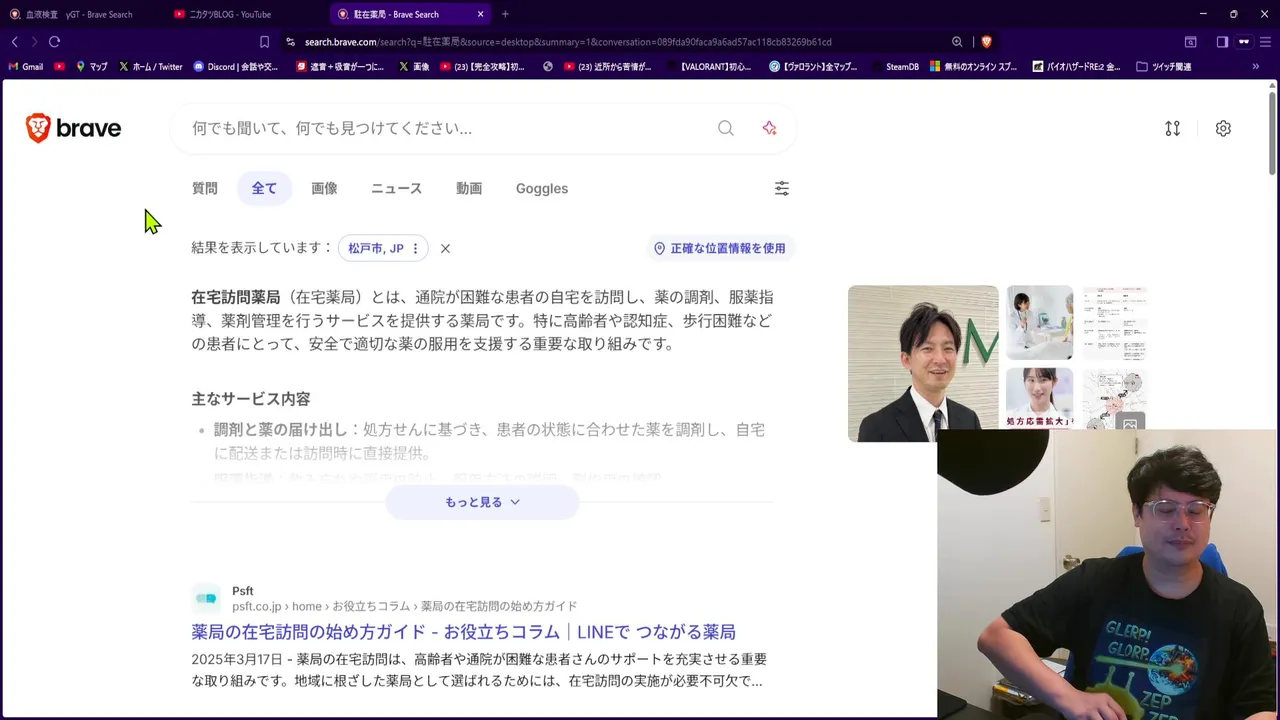Open the pharmacist at counter thumbnail

tap(1040, 323)
